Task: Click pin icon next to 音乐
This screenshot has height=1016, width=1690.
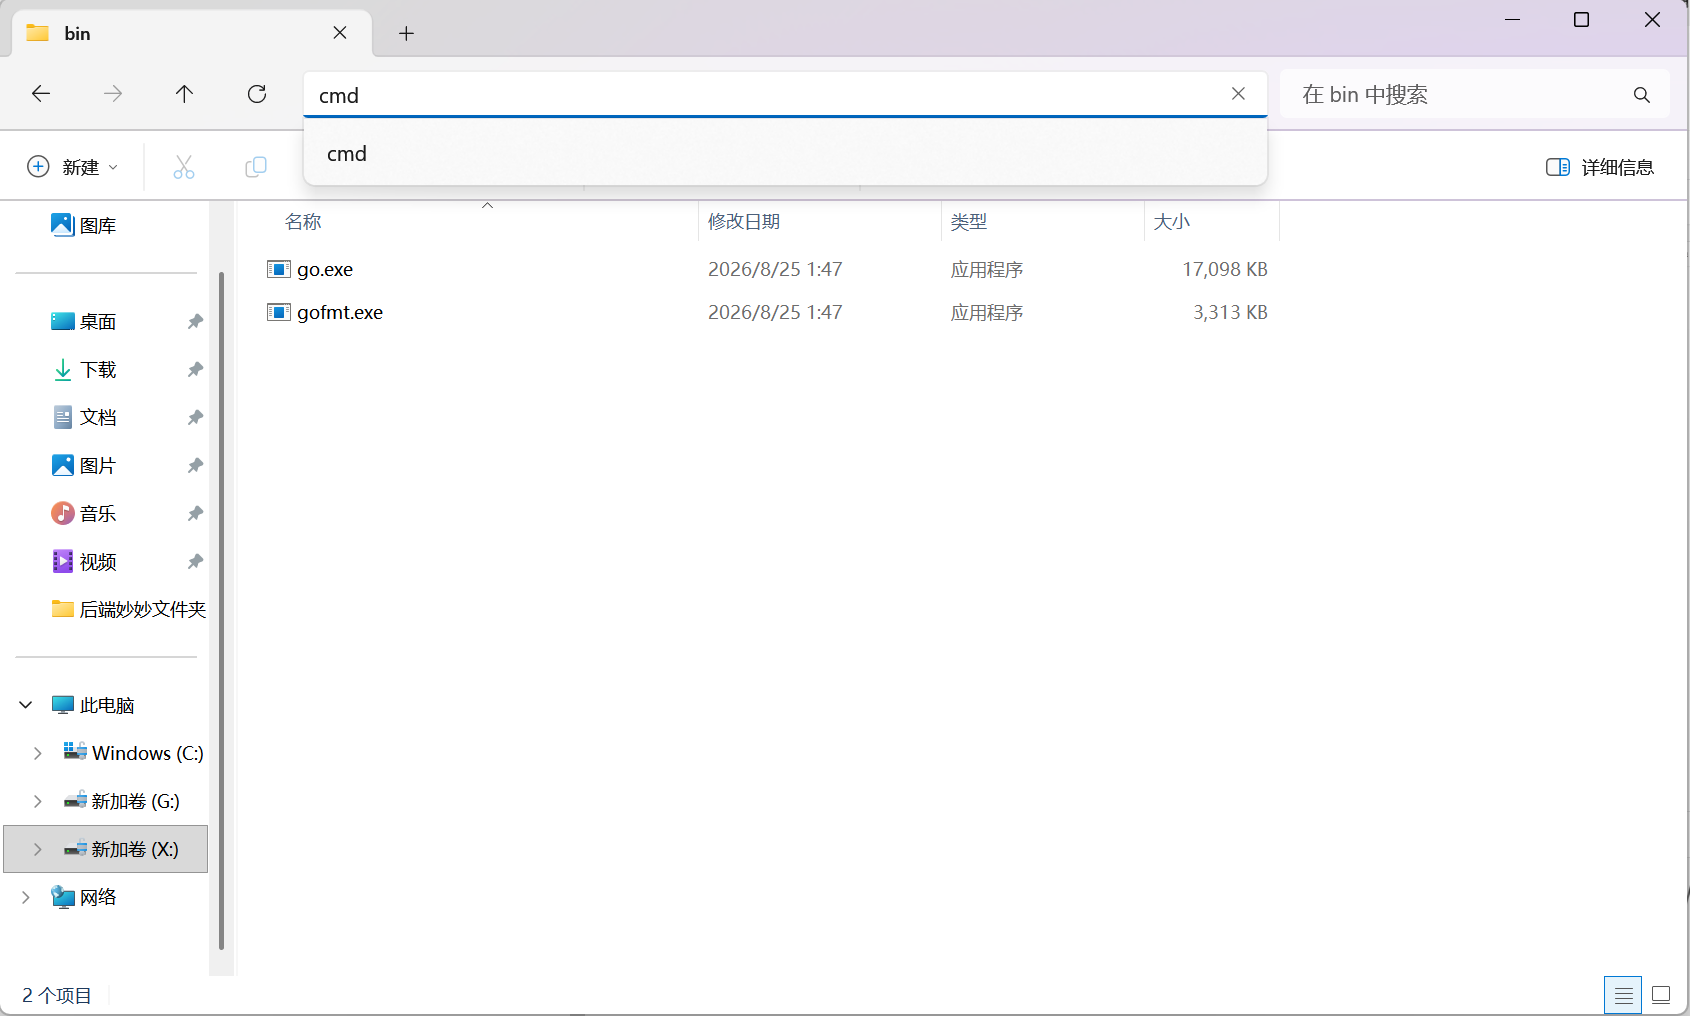Action: click(195, 514)
